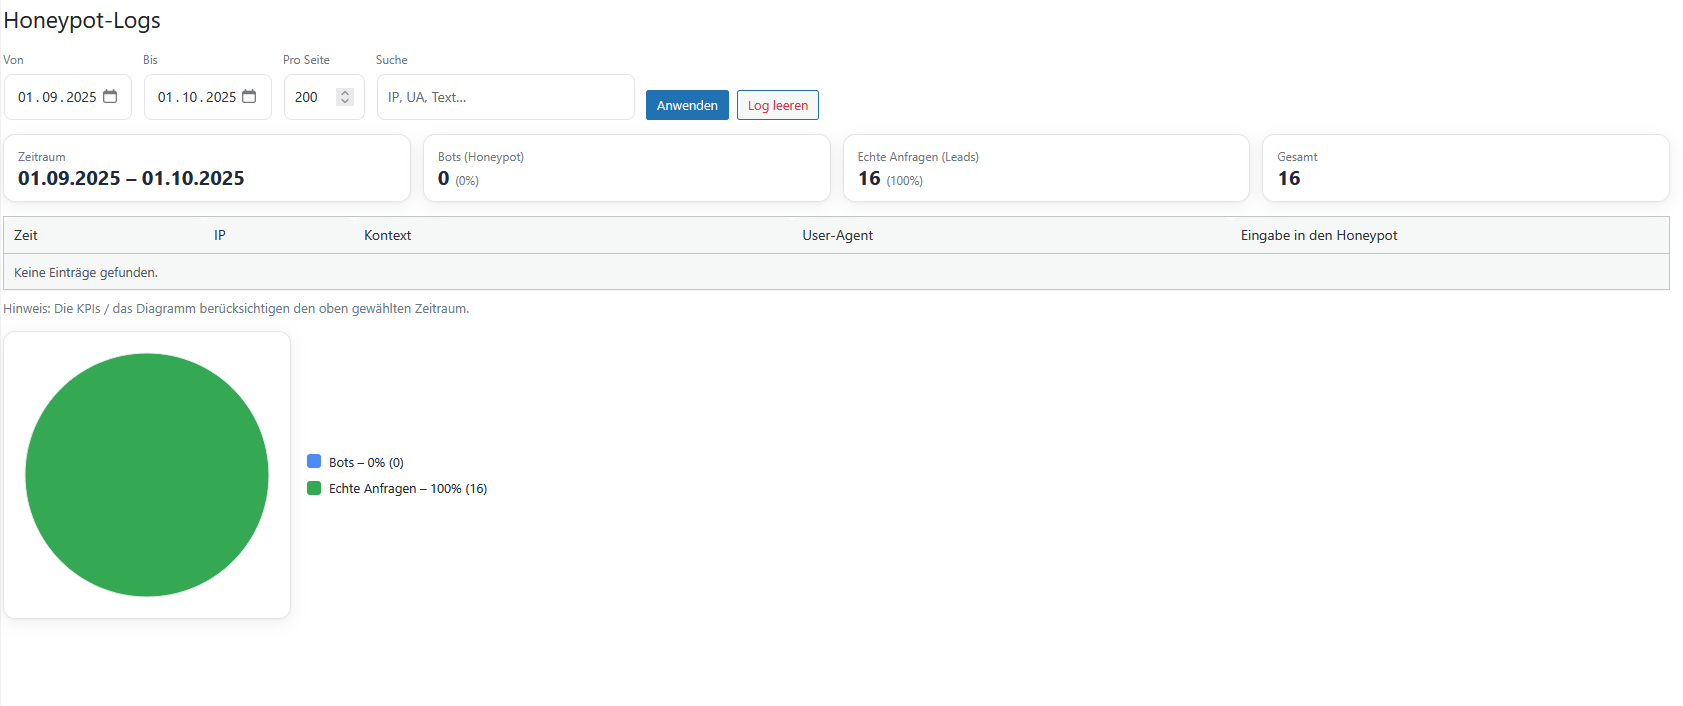The height and width of the screenshot is (706, 1683).
Task: Select the Zeit column header
Action: tap(26, 235)
